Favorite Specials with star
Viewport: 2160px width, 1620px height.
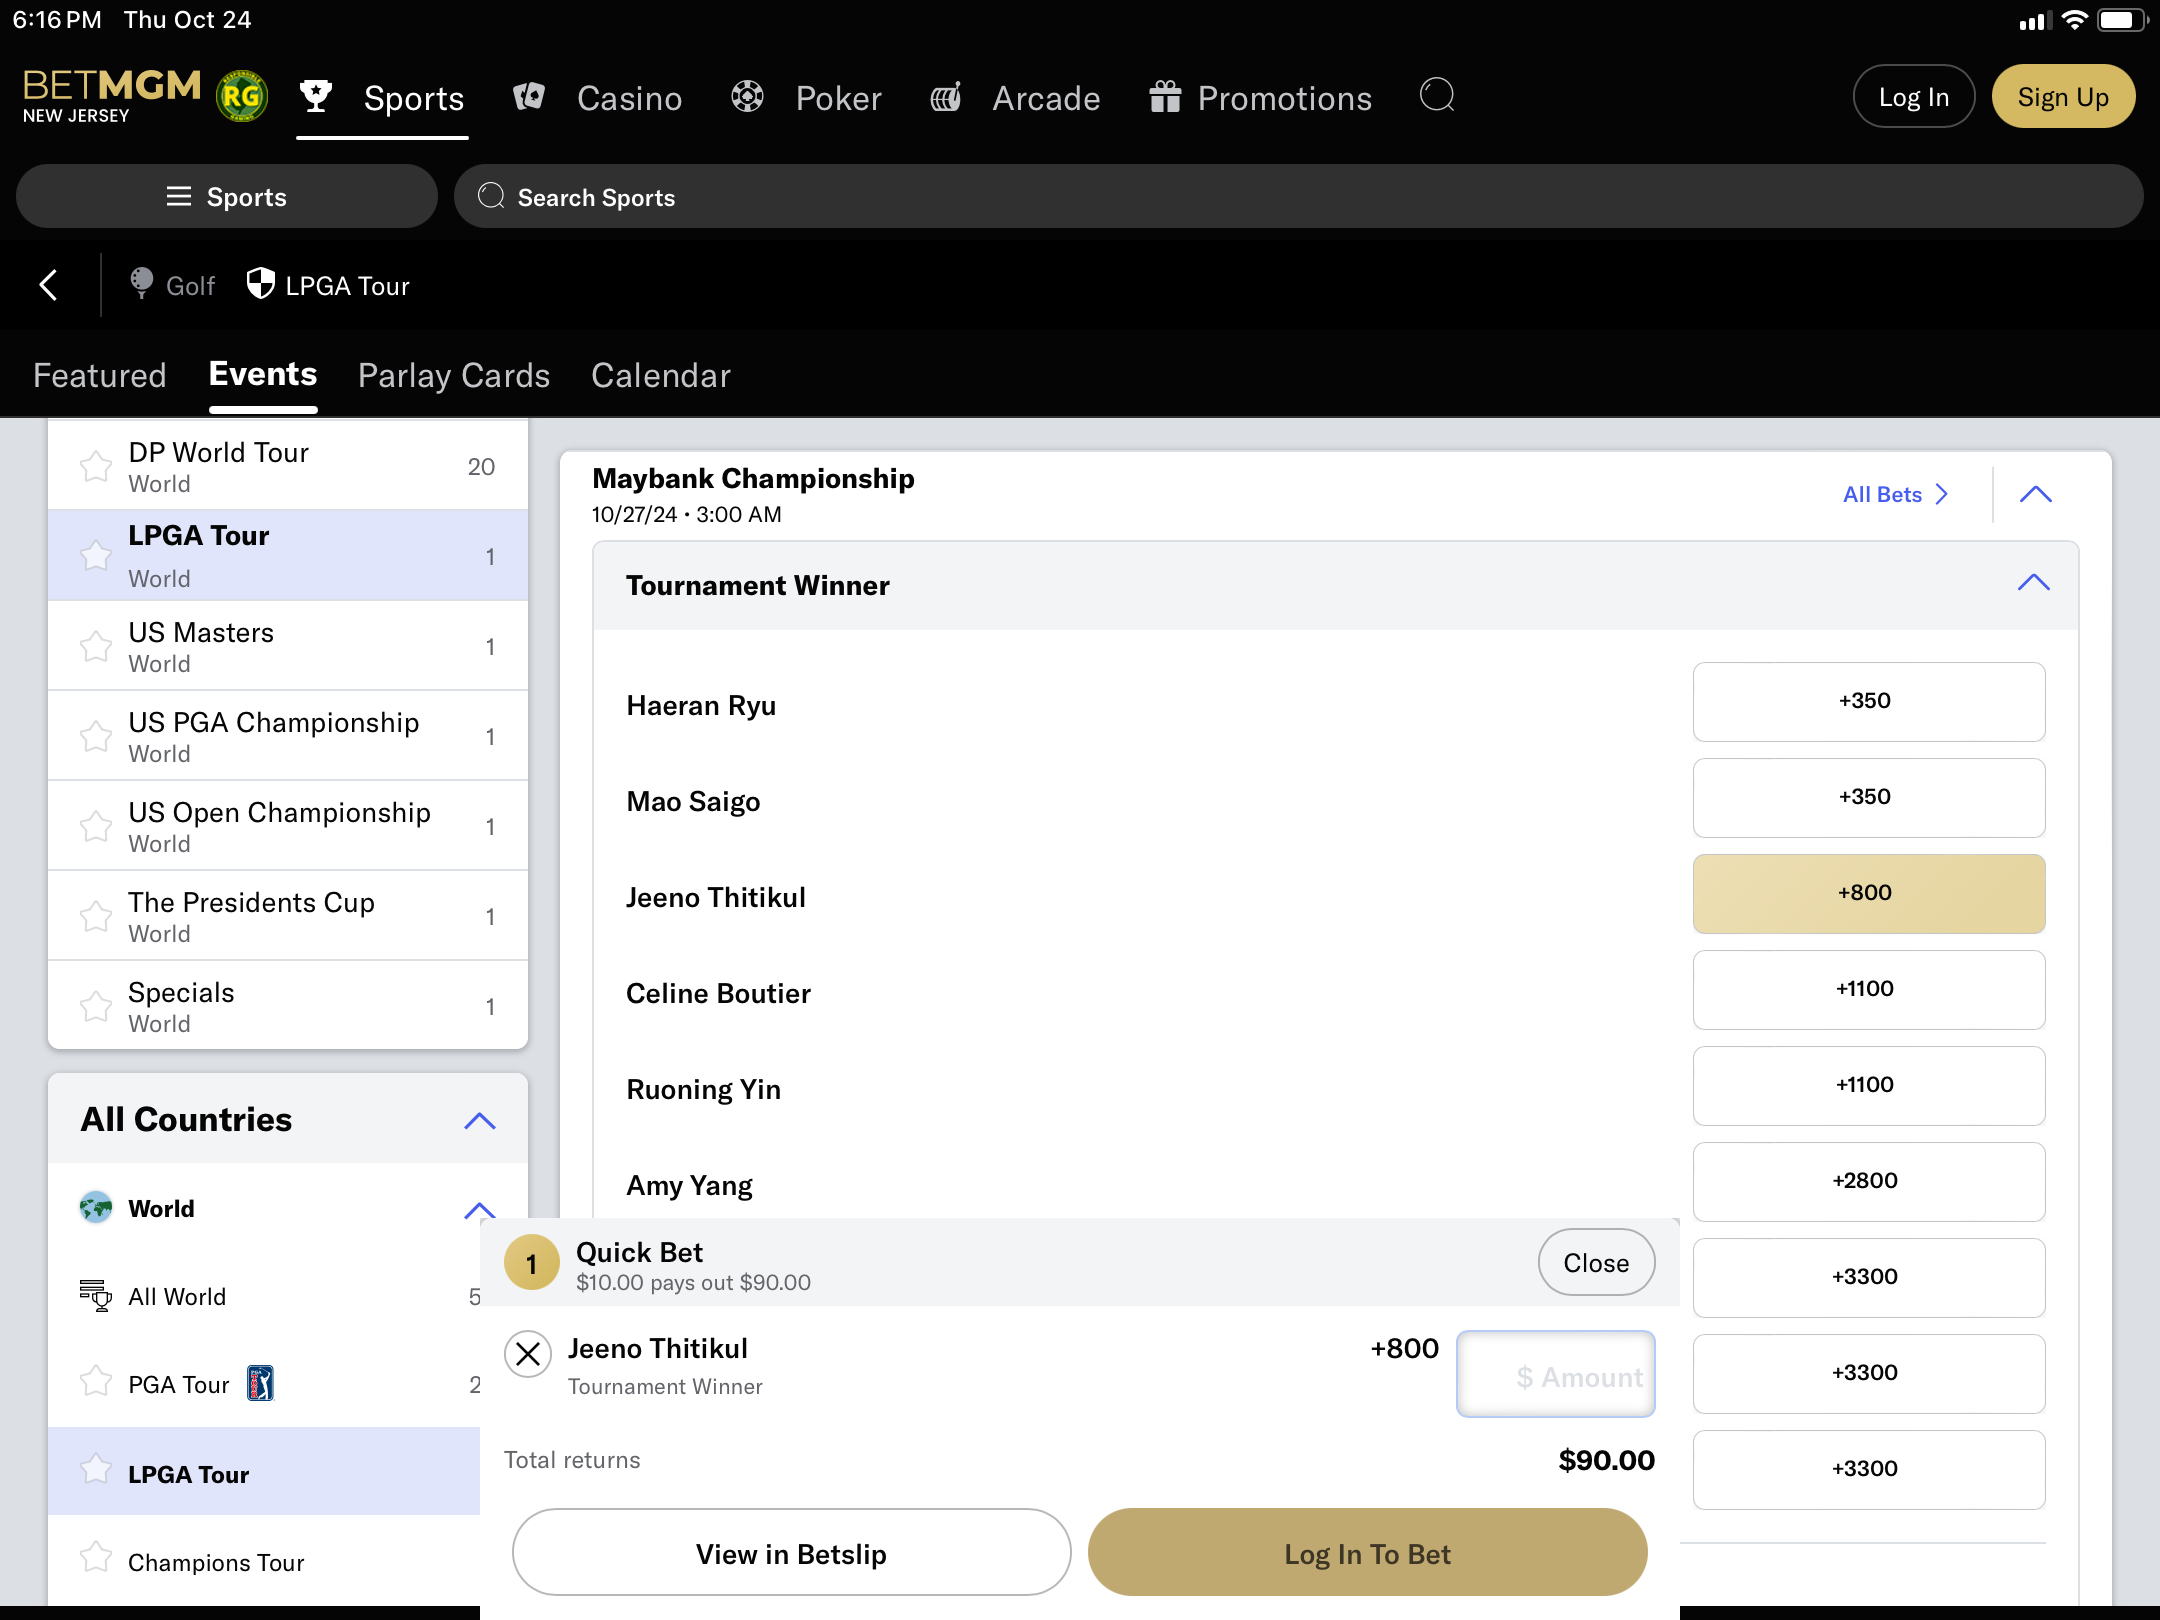click(x=96, y=1006)
